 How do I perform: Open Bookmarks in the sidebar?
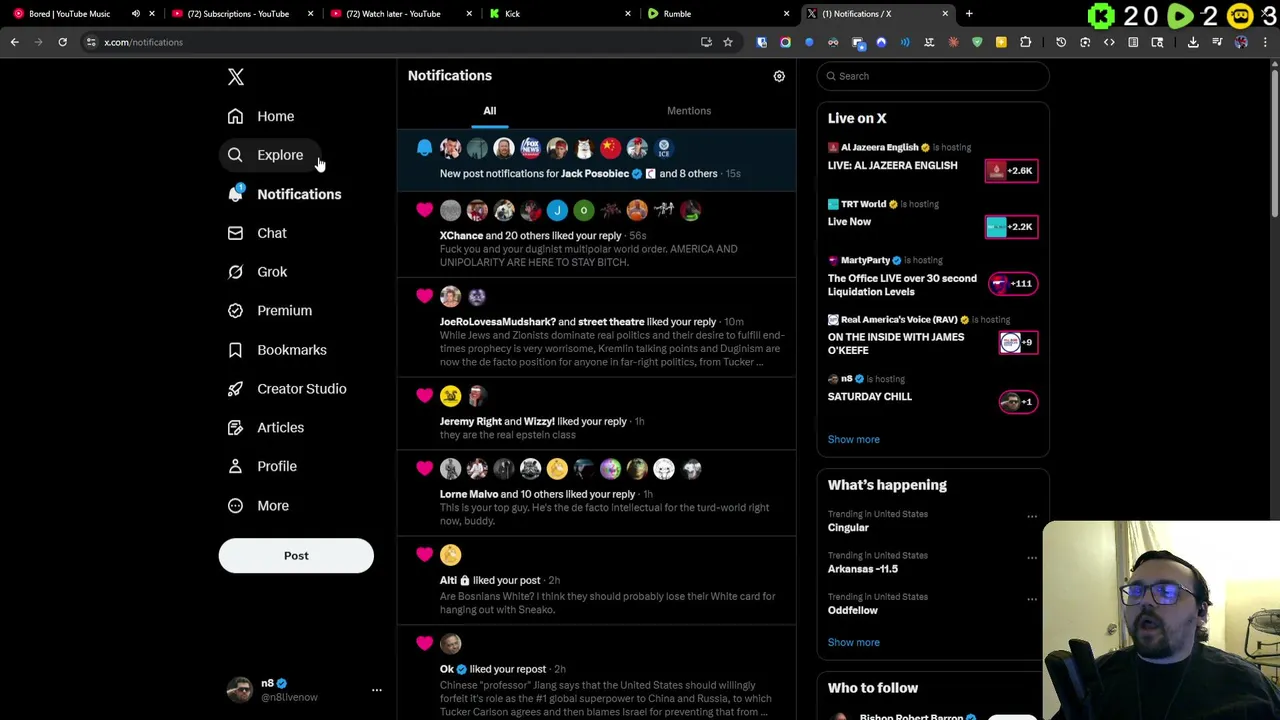[278, 350]
